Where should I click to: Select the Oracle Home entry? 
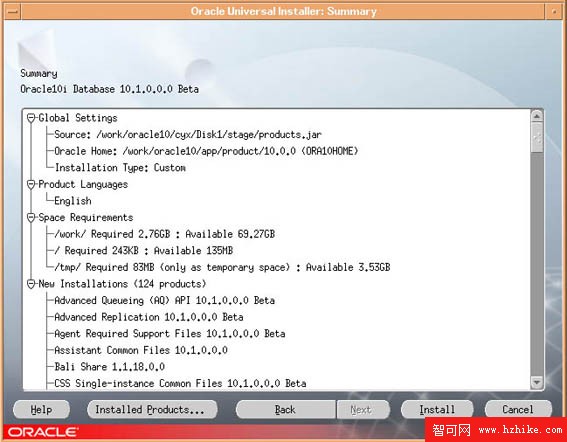click(x=206, y=151)
